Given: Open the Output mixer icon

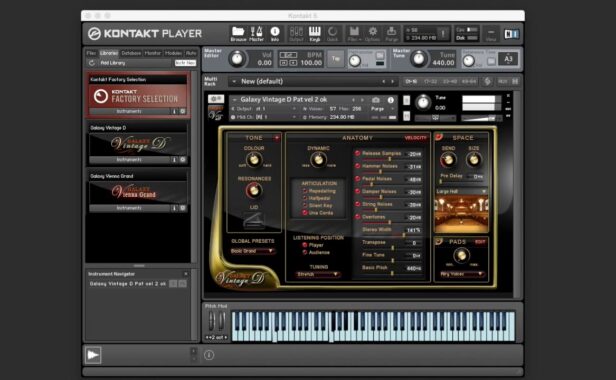Looking at the screenshot, I should coord(296,32).
